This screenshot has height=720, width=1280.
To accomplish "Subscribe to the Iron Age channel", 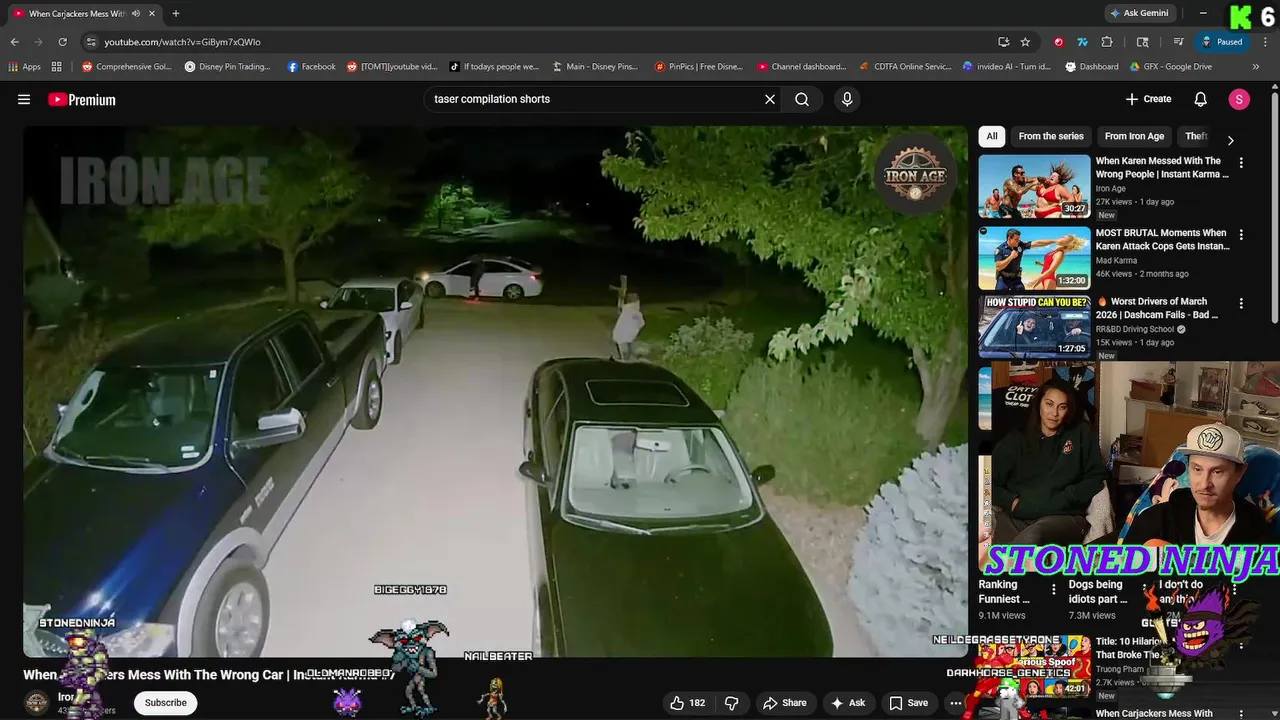I will pyautogui.click(x=165, y=703).
